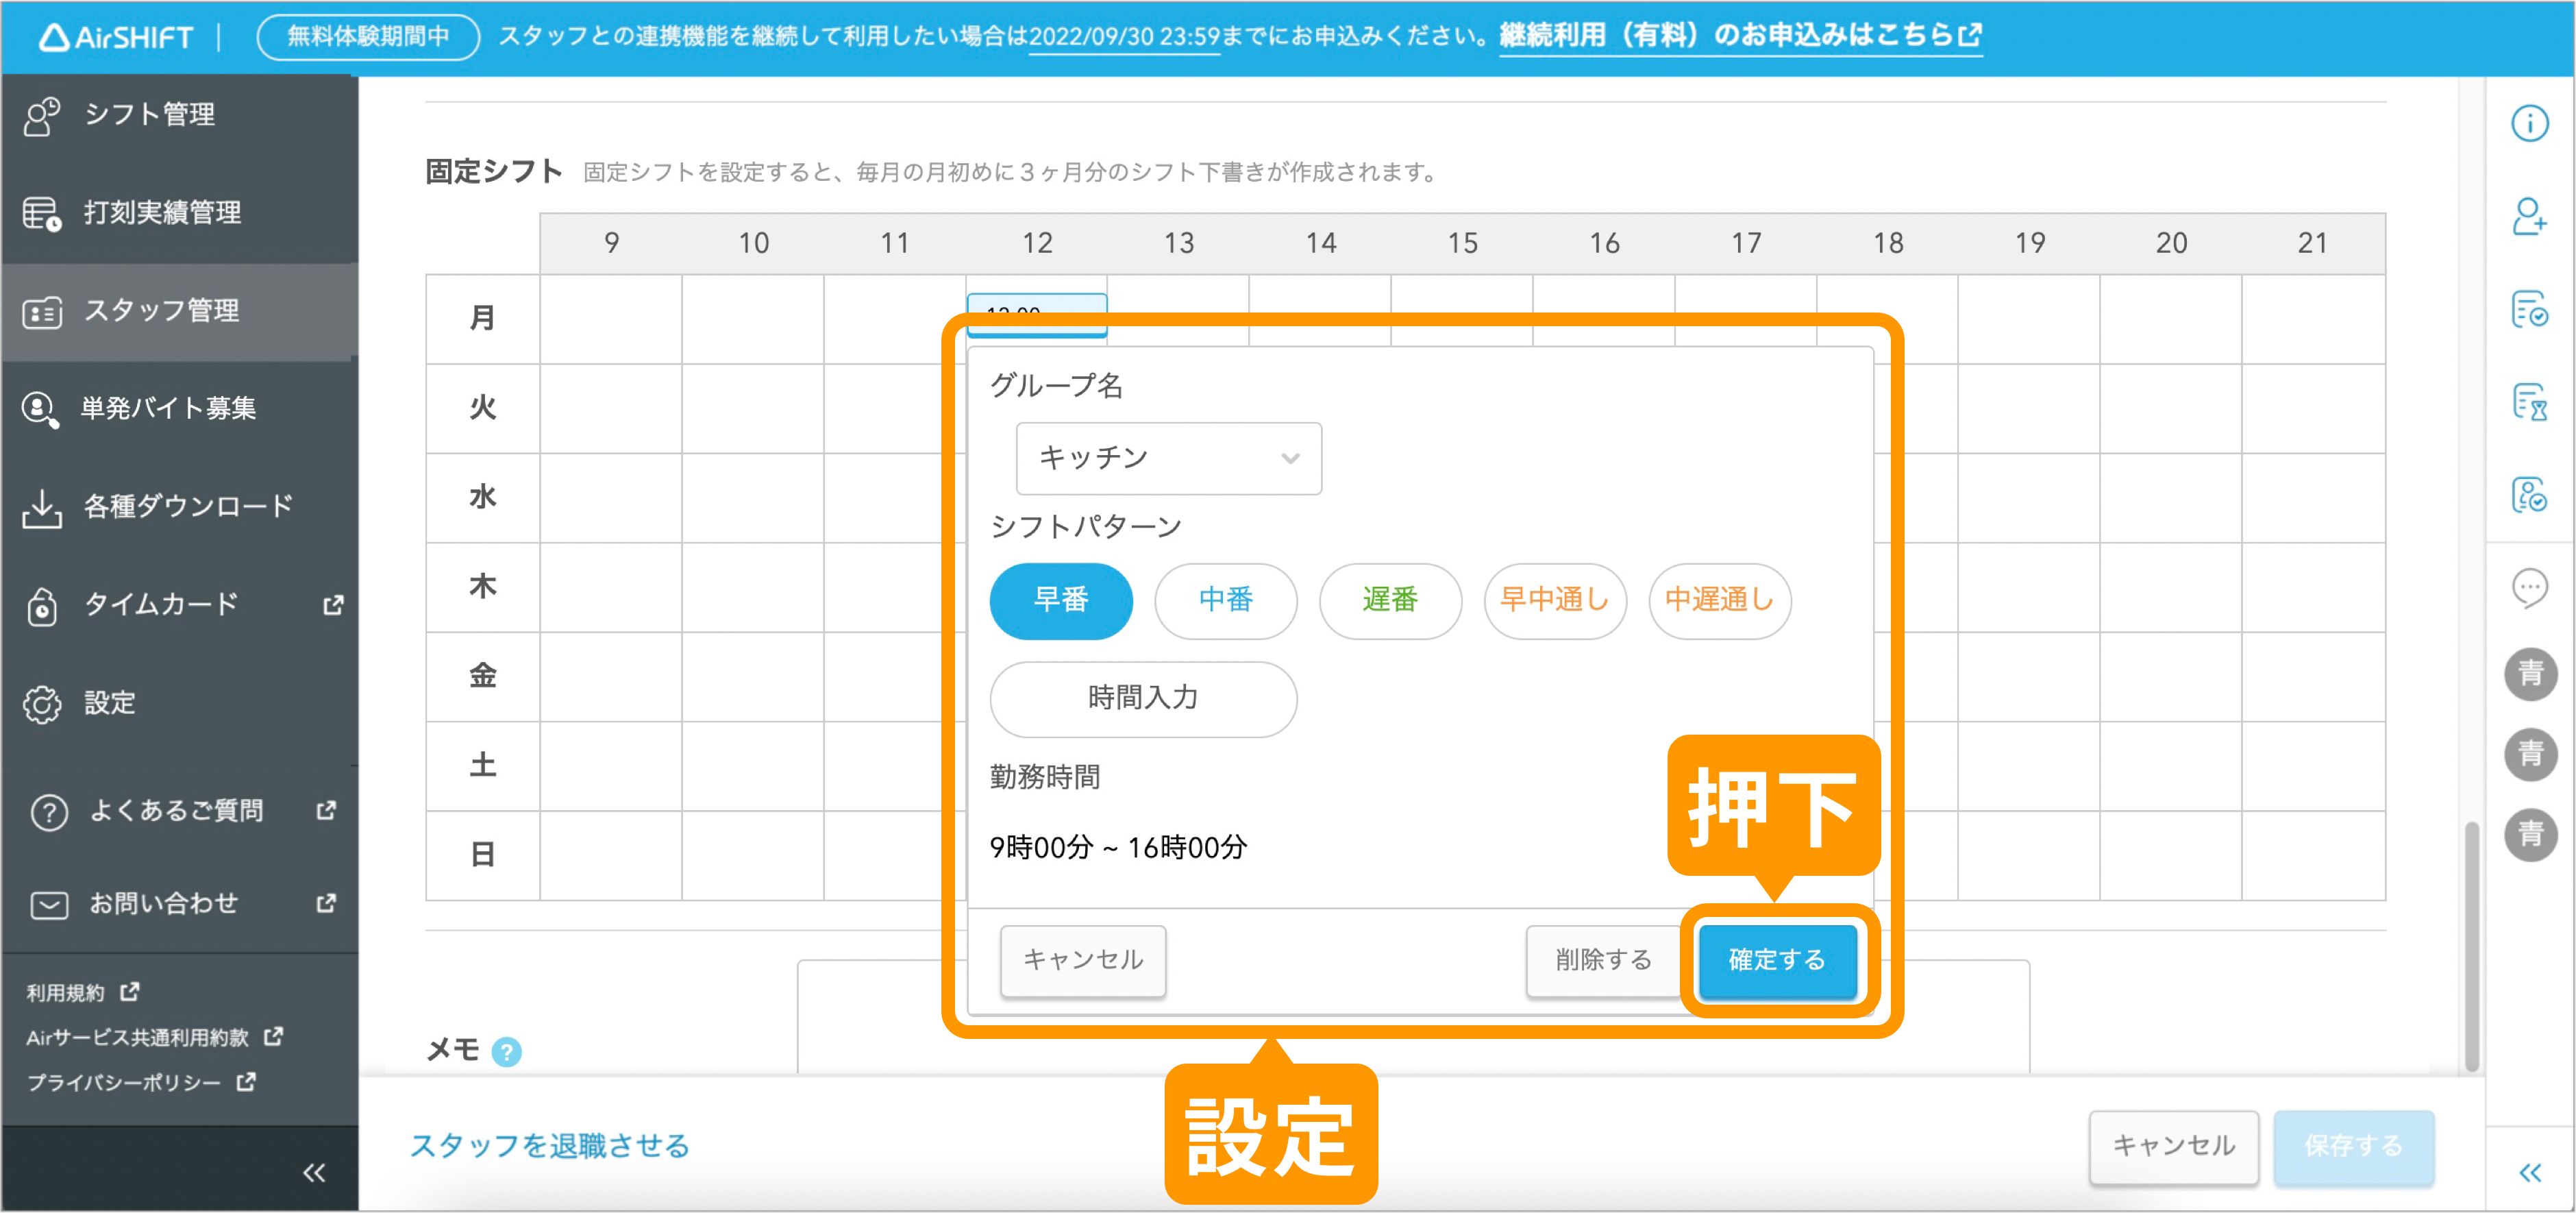2576x1213 pixels.
Task: Click inside the メモ text area
Action: [1413, 1017]
